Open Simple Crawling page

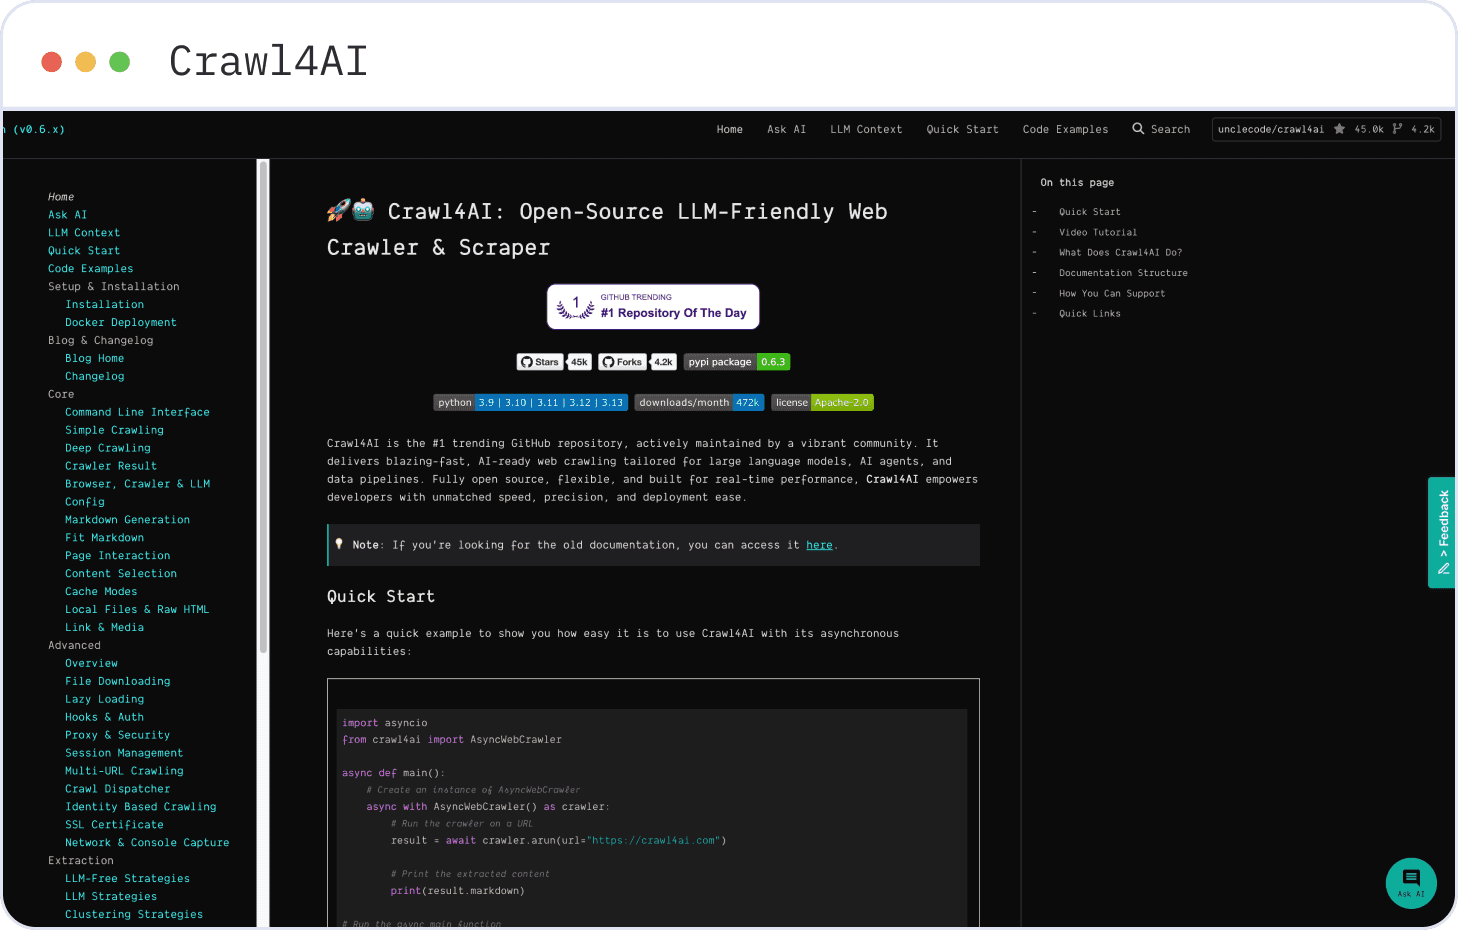[x=115, y=430]
